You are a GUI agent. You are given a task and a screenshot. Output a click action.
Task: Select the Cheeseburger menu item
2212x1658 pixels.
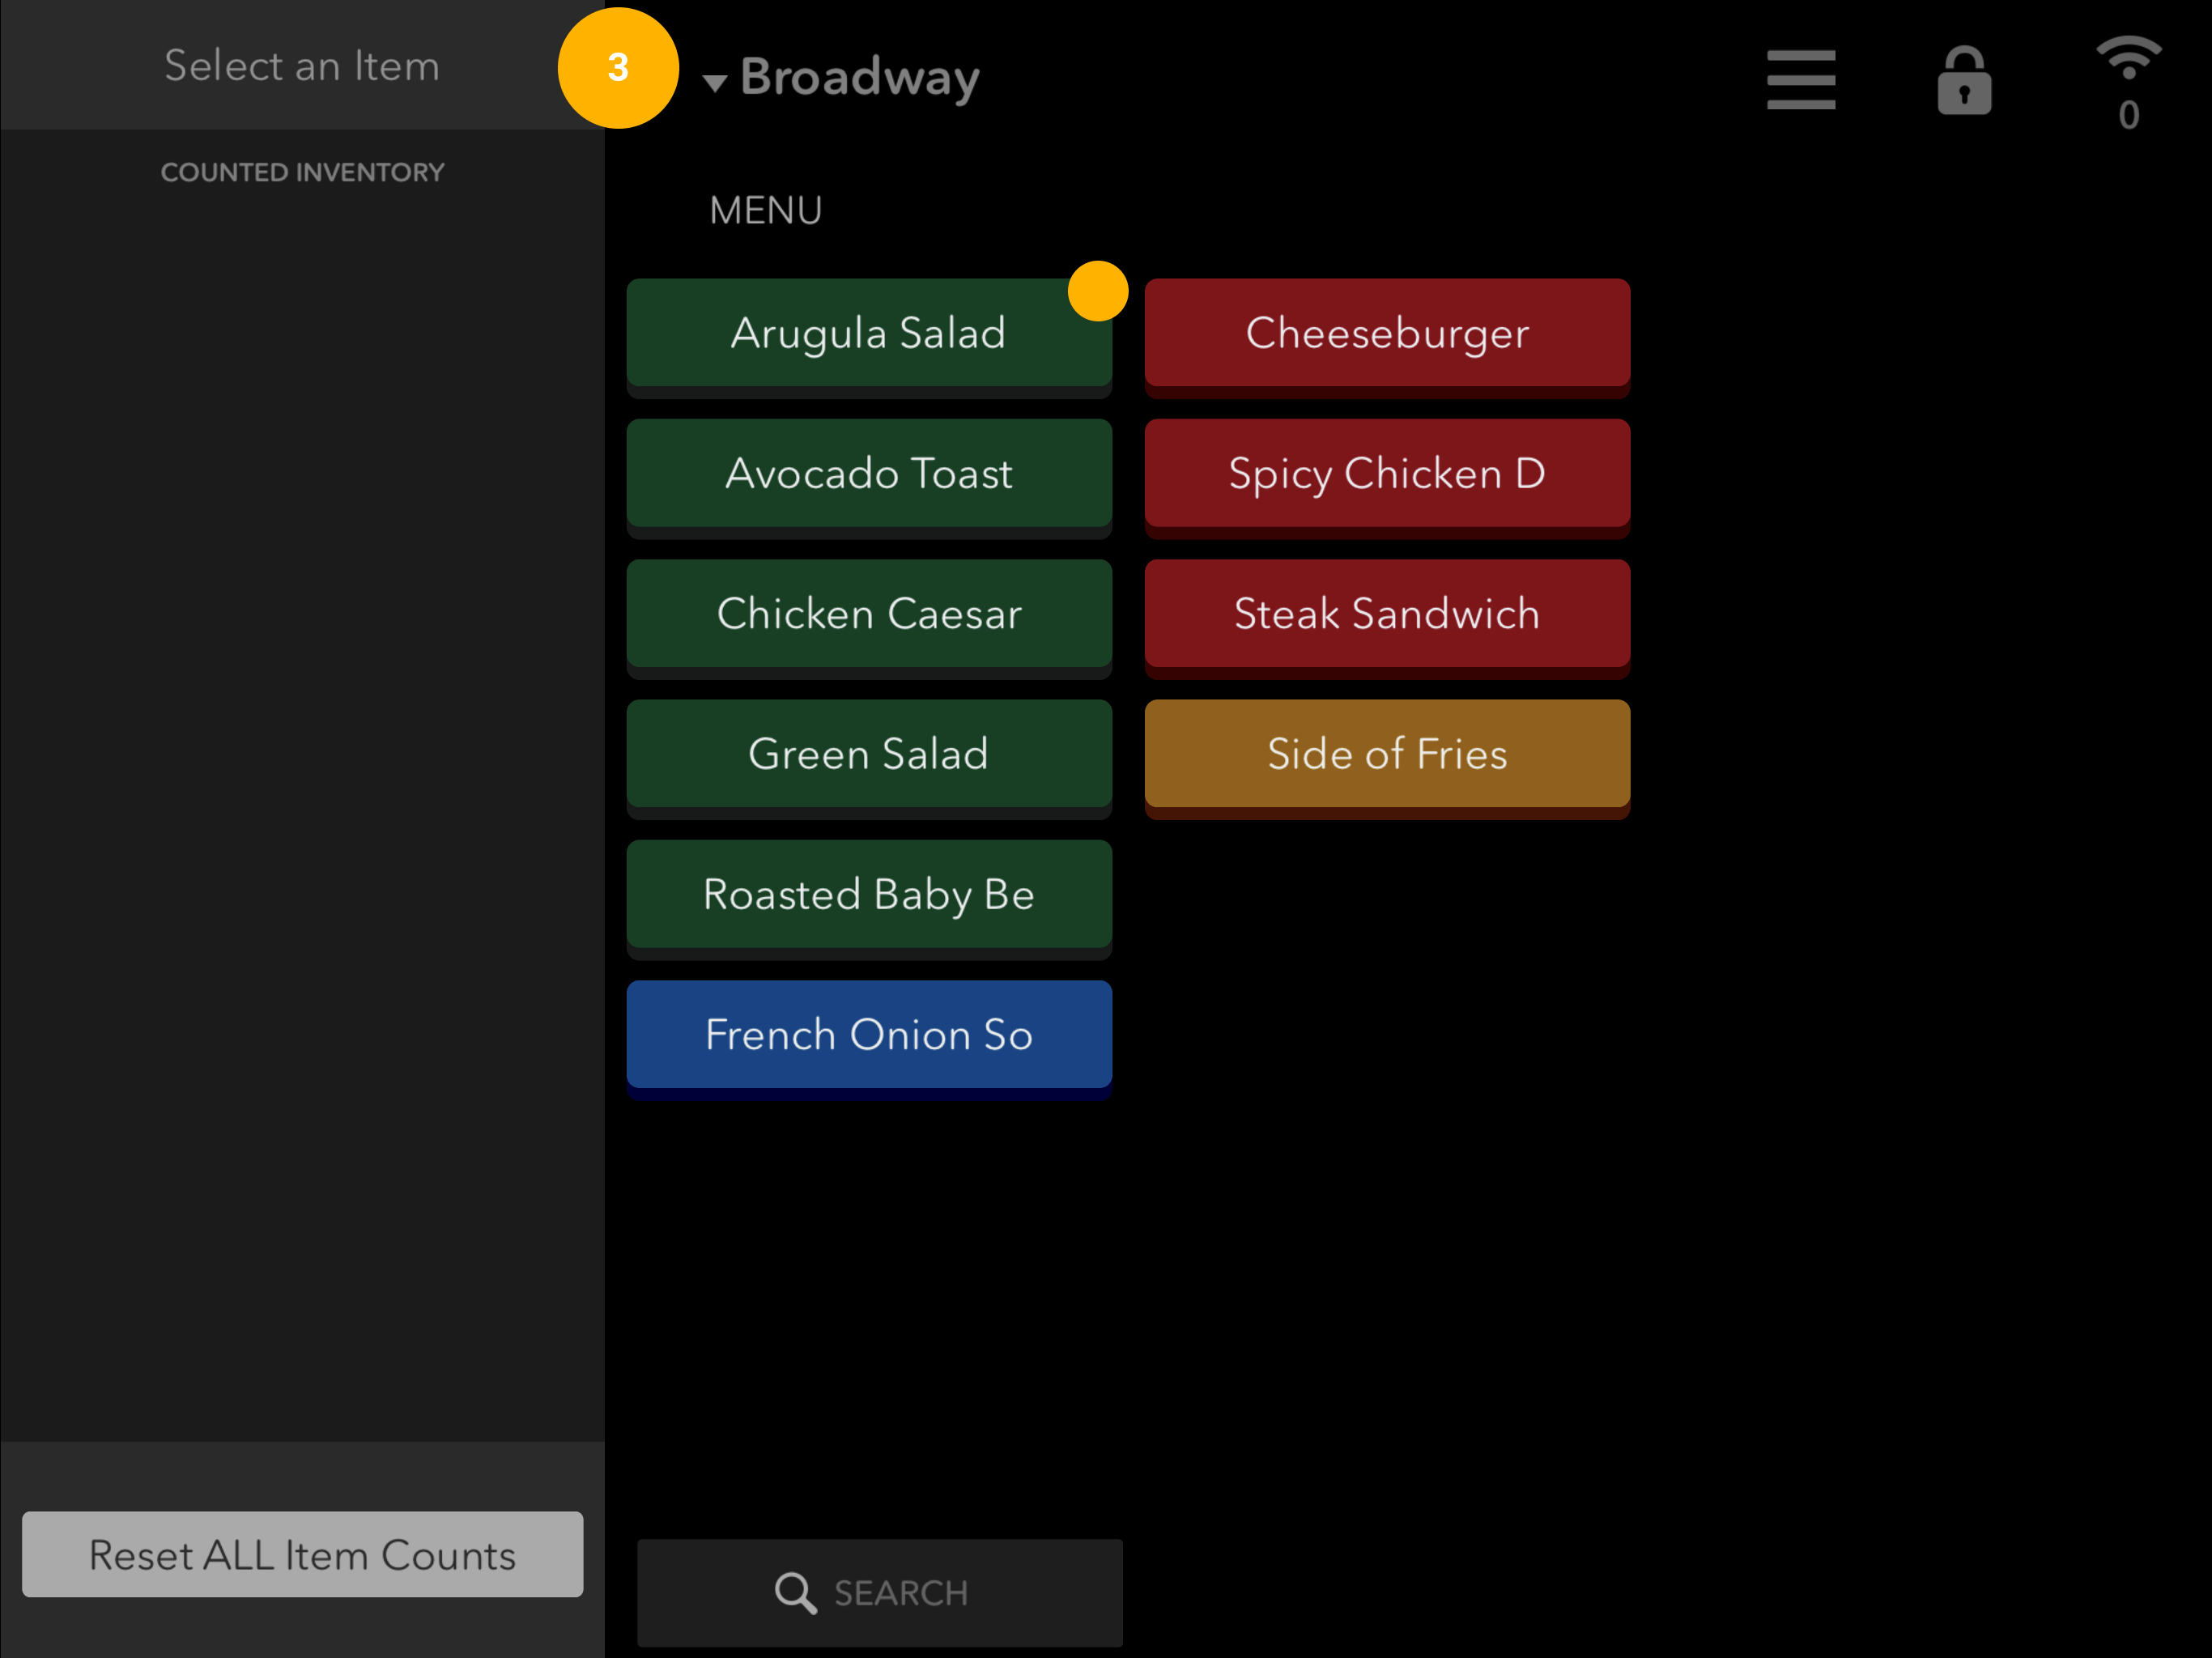click(1387, 334)
